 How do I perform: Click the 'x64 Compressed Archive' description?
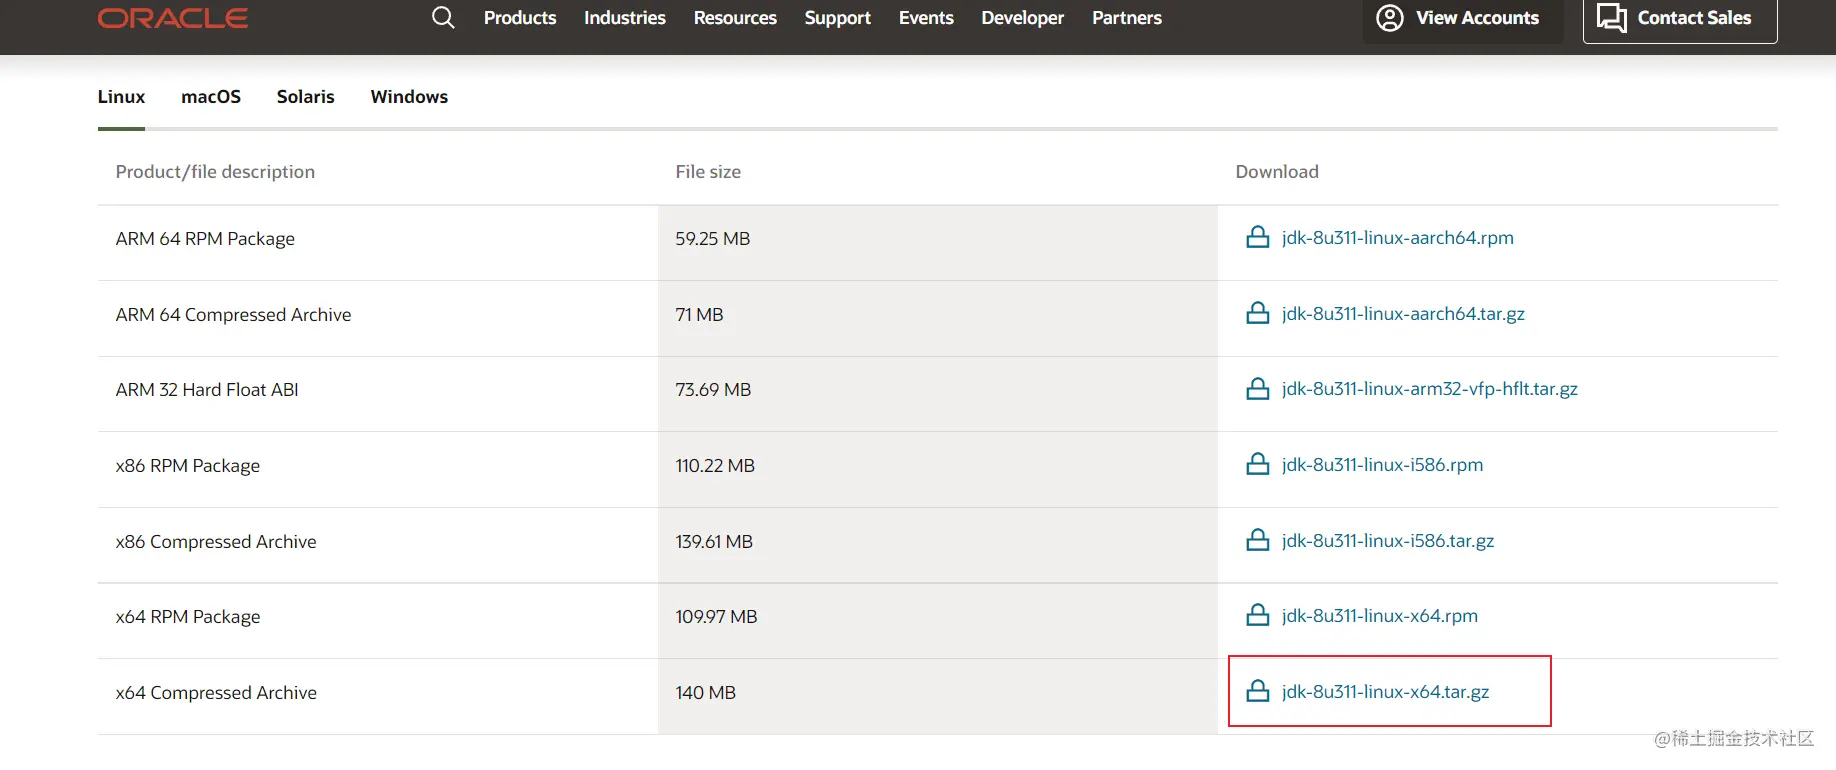(x=216, y=693)
